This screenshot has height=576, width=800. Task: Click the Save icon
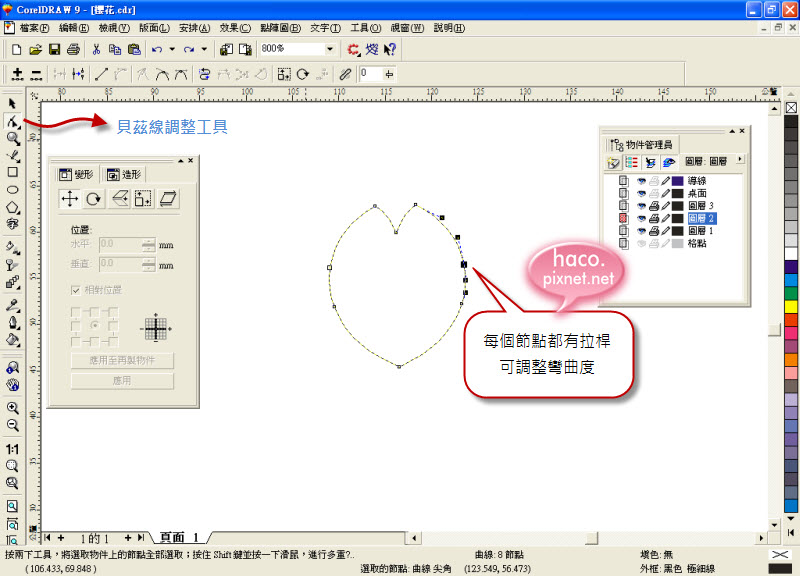pyautogui.click(x=54, y=49)
